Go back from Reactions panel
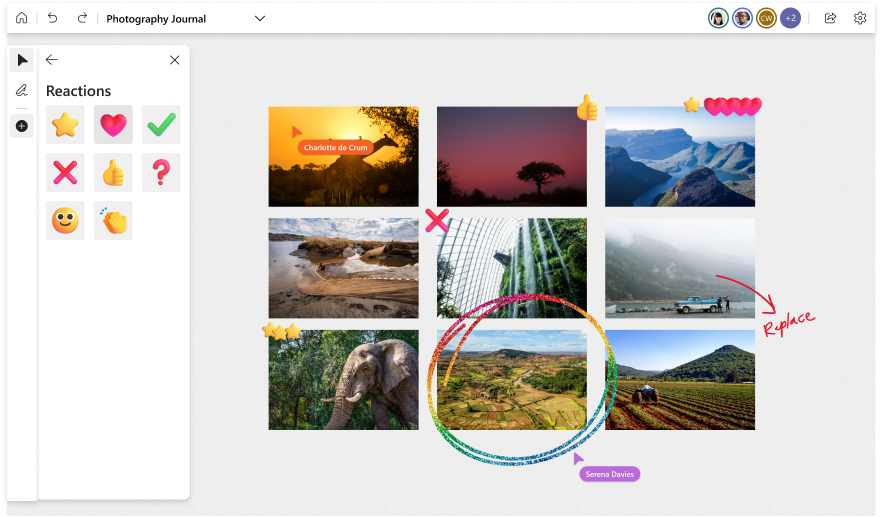Viewport: 881px width, 517px height. pos(52,60)
